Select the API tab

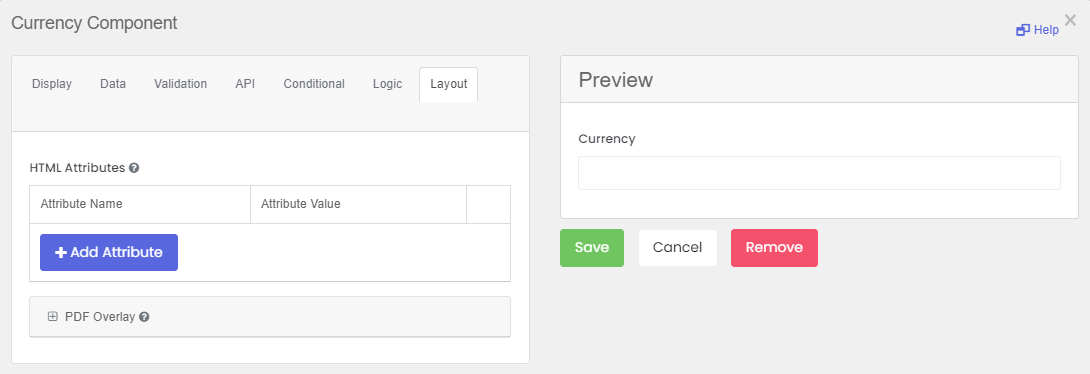(245, 84)
